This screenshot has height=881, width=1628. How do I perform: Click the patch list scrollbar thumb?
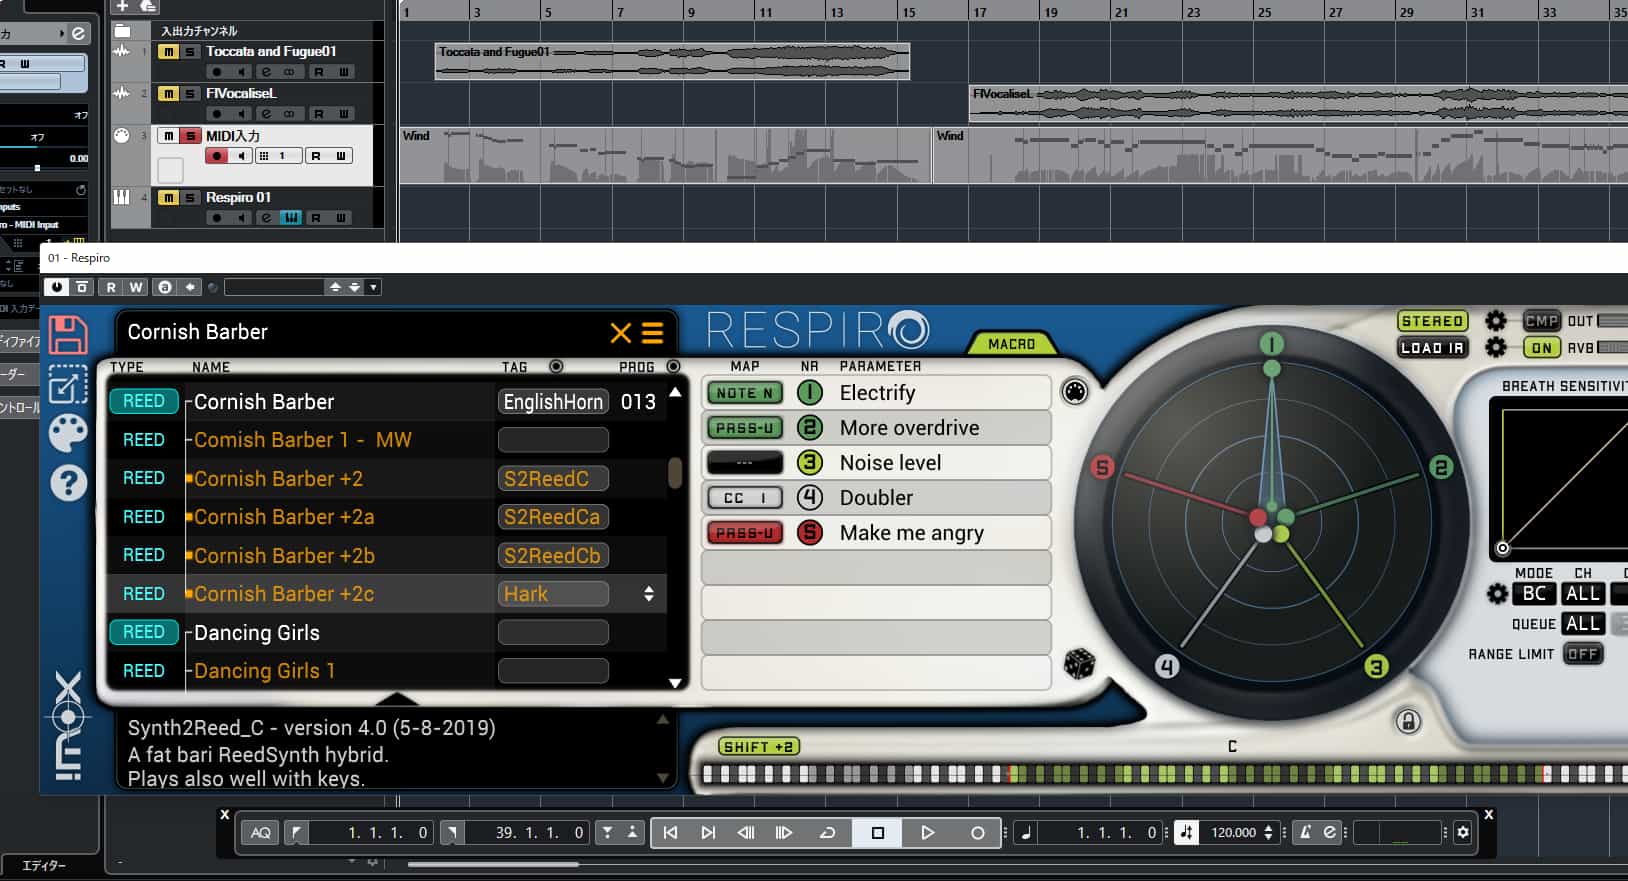[675, 473]
